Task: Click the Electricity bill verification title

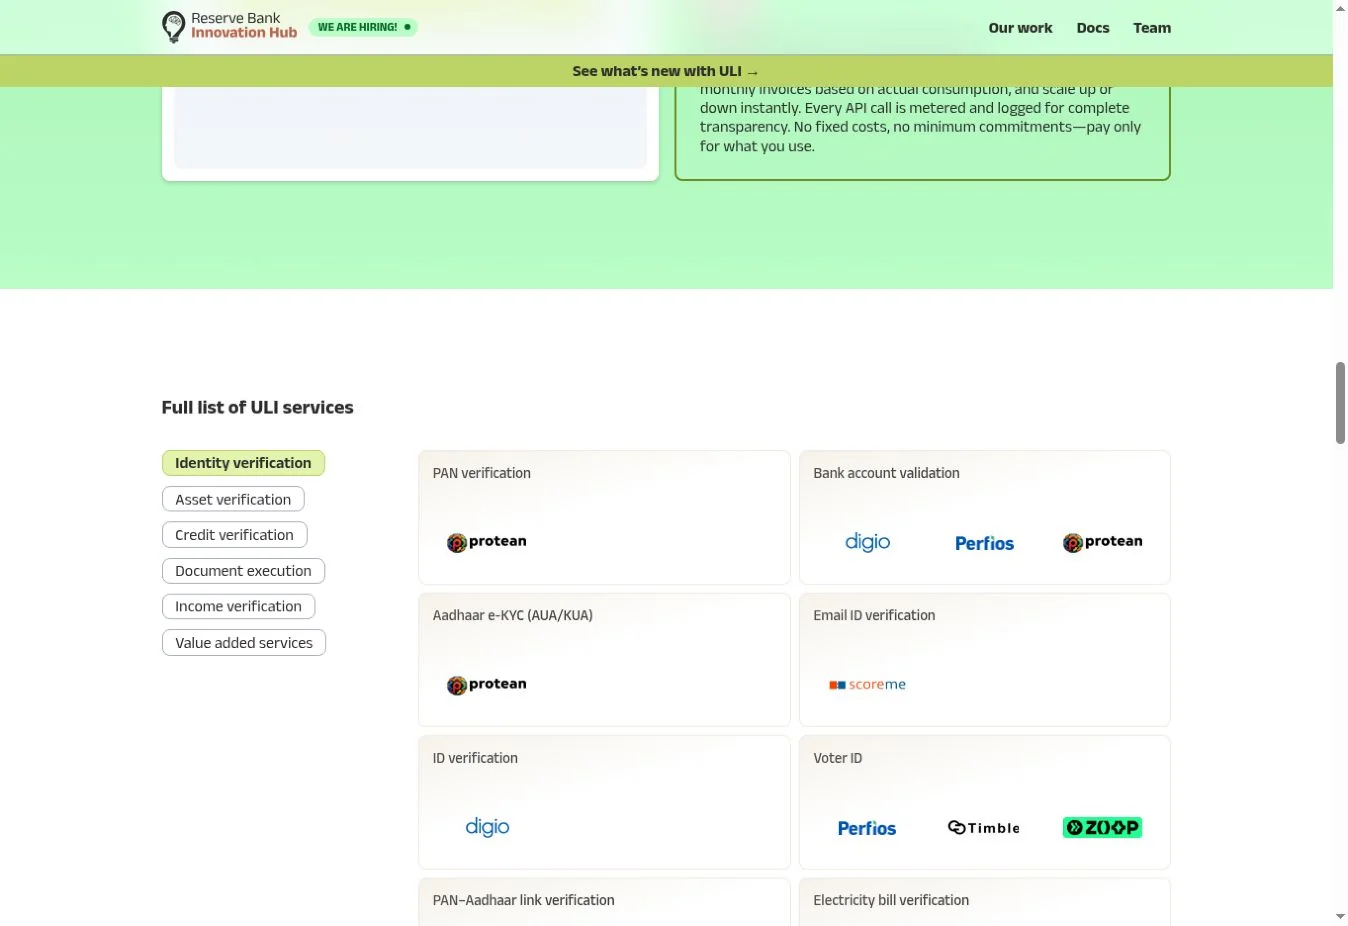Action: tap(891, 900)
